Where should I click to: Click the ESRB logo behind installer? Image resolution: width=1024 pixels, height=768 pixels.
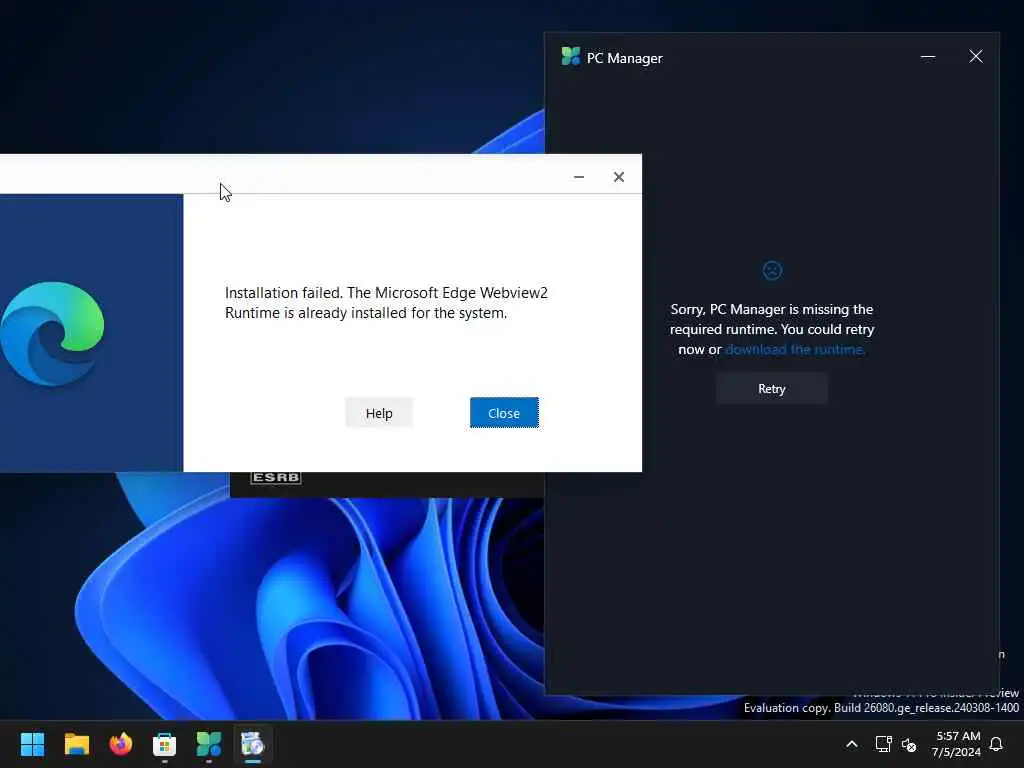click(276, 477)
